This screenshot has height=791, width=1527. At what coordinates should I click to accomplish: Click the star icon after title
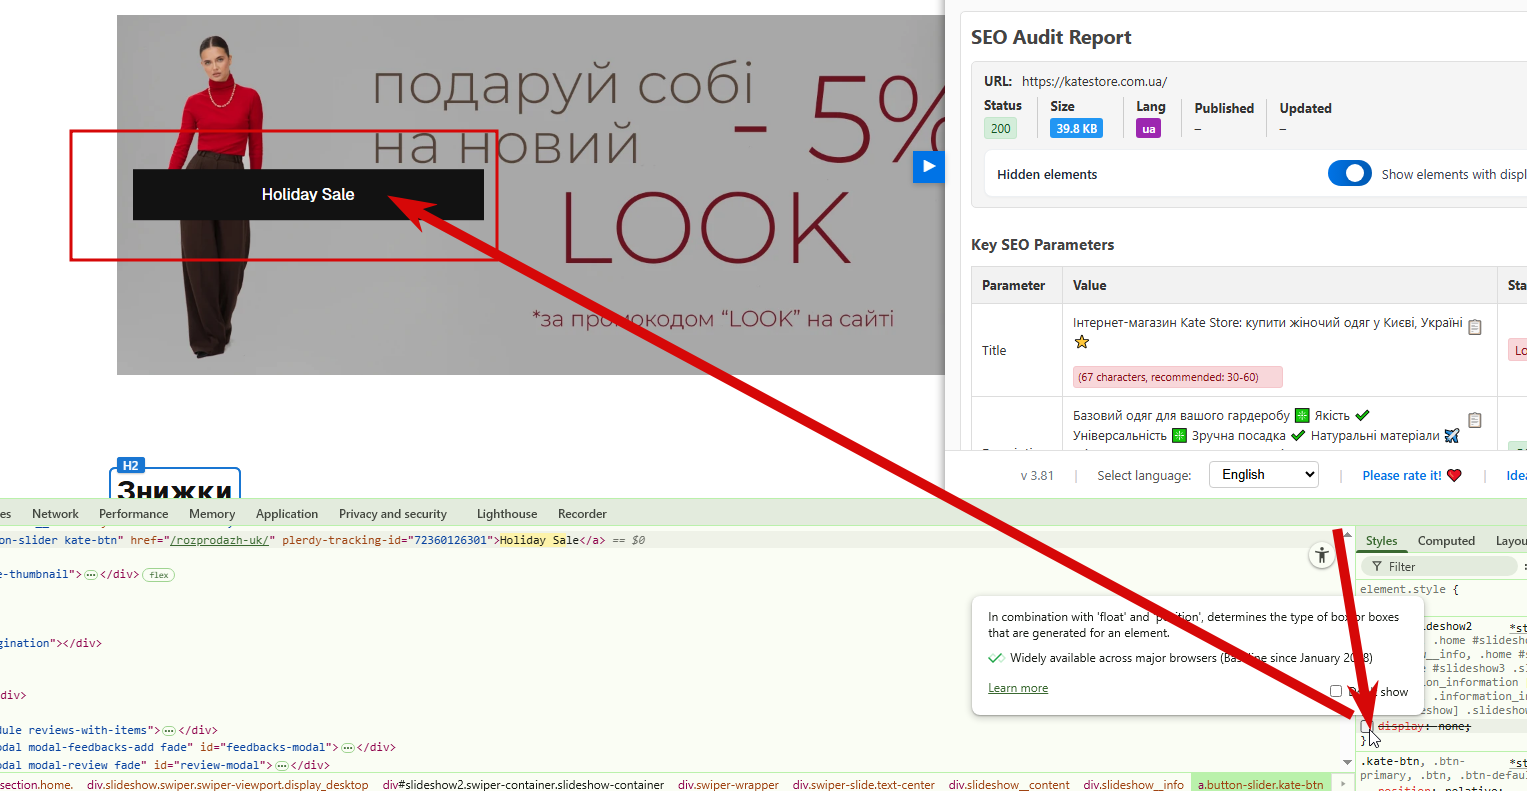[x=1081, y=343]
